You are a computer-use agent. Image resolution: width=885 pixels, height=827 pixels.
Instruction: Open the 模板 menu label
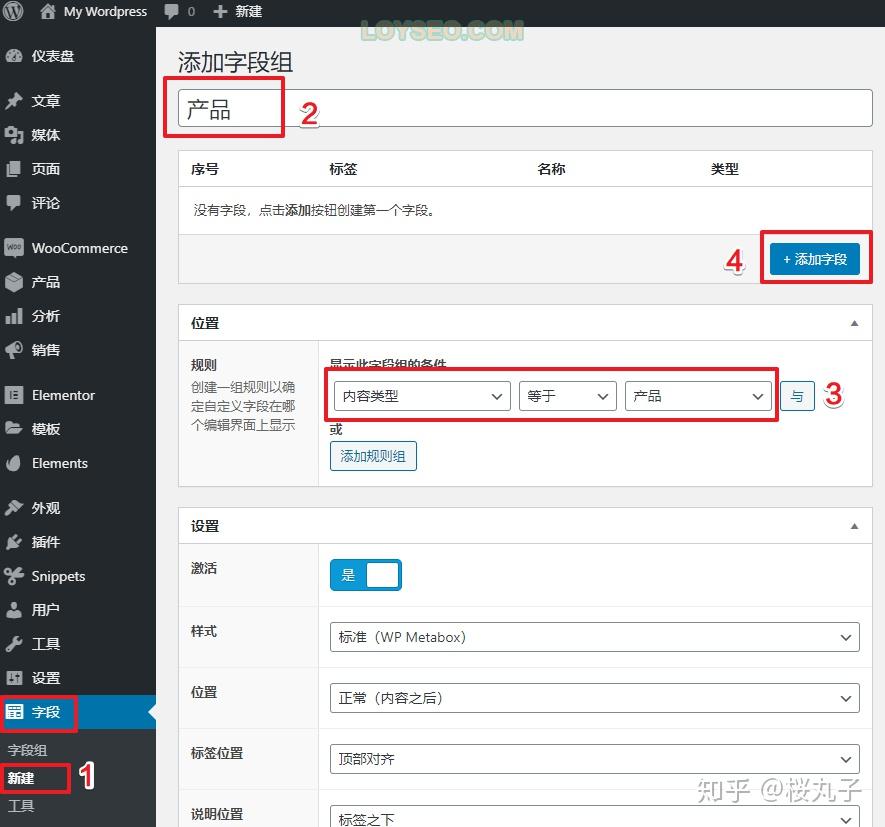46,429
